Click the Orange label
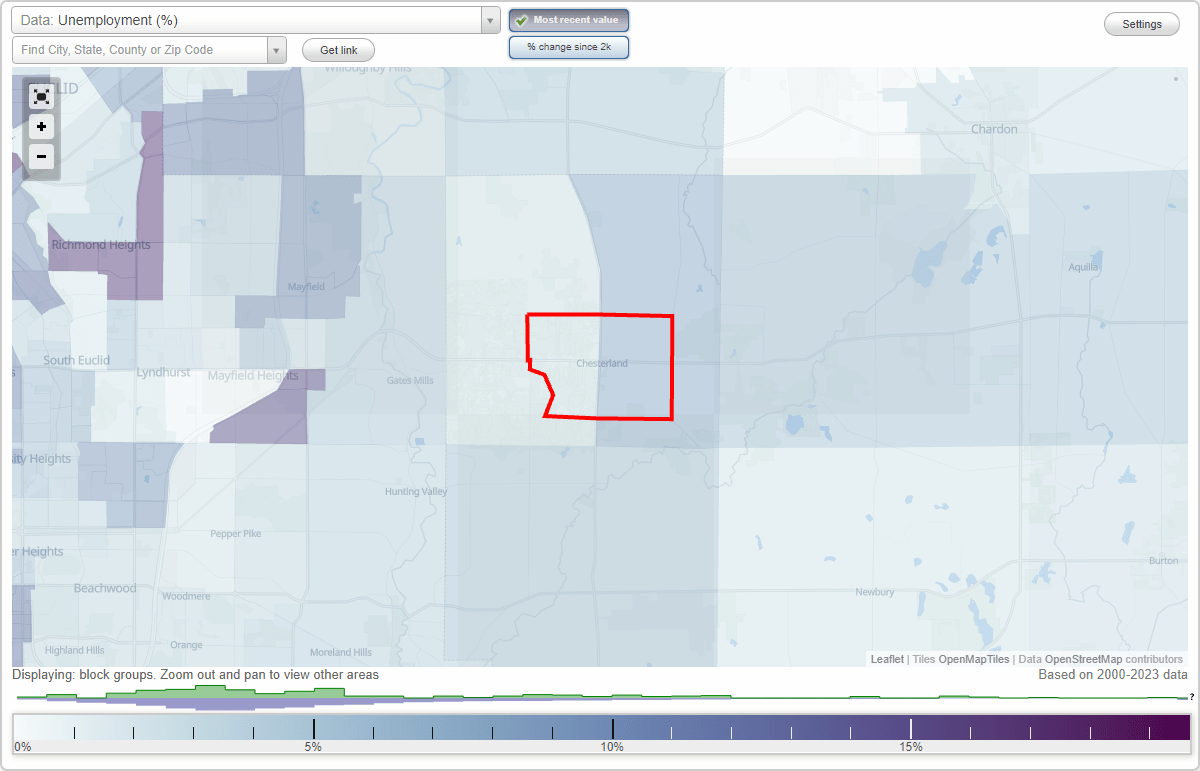Viewport: 1200px width, 771px height. point(186,645)
